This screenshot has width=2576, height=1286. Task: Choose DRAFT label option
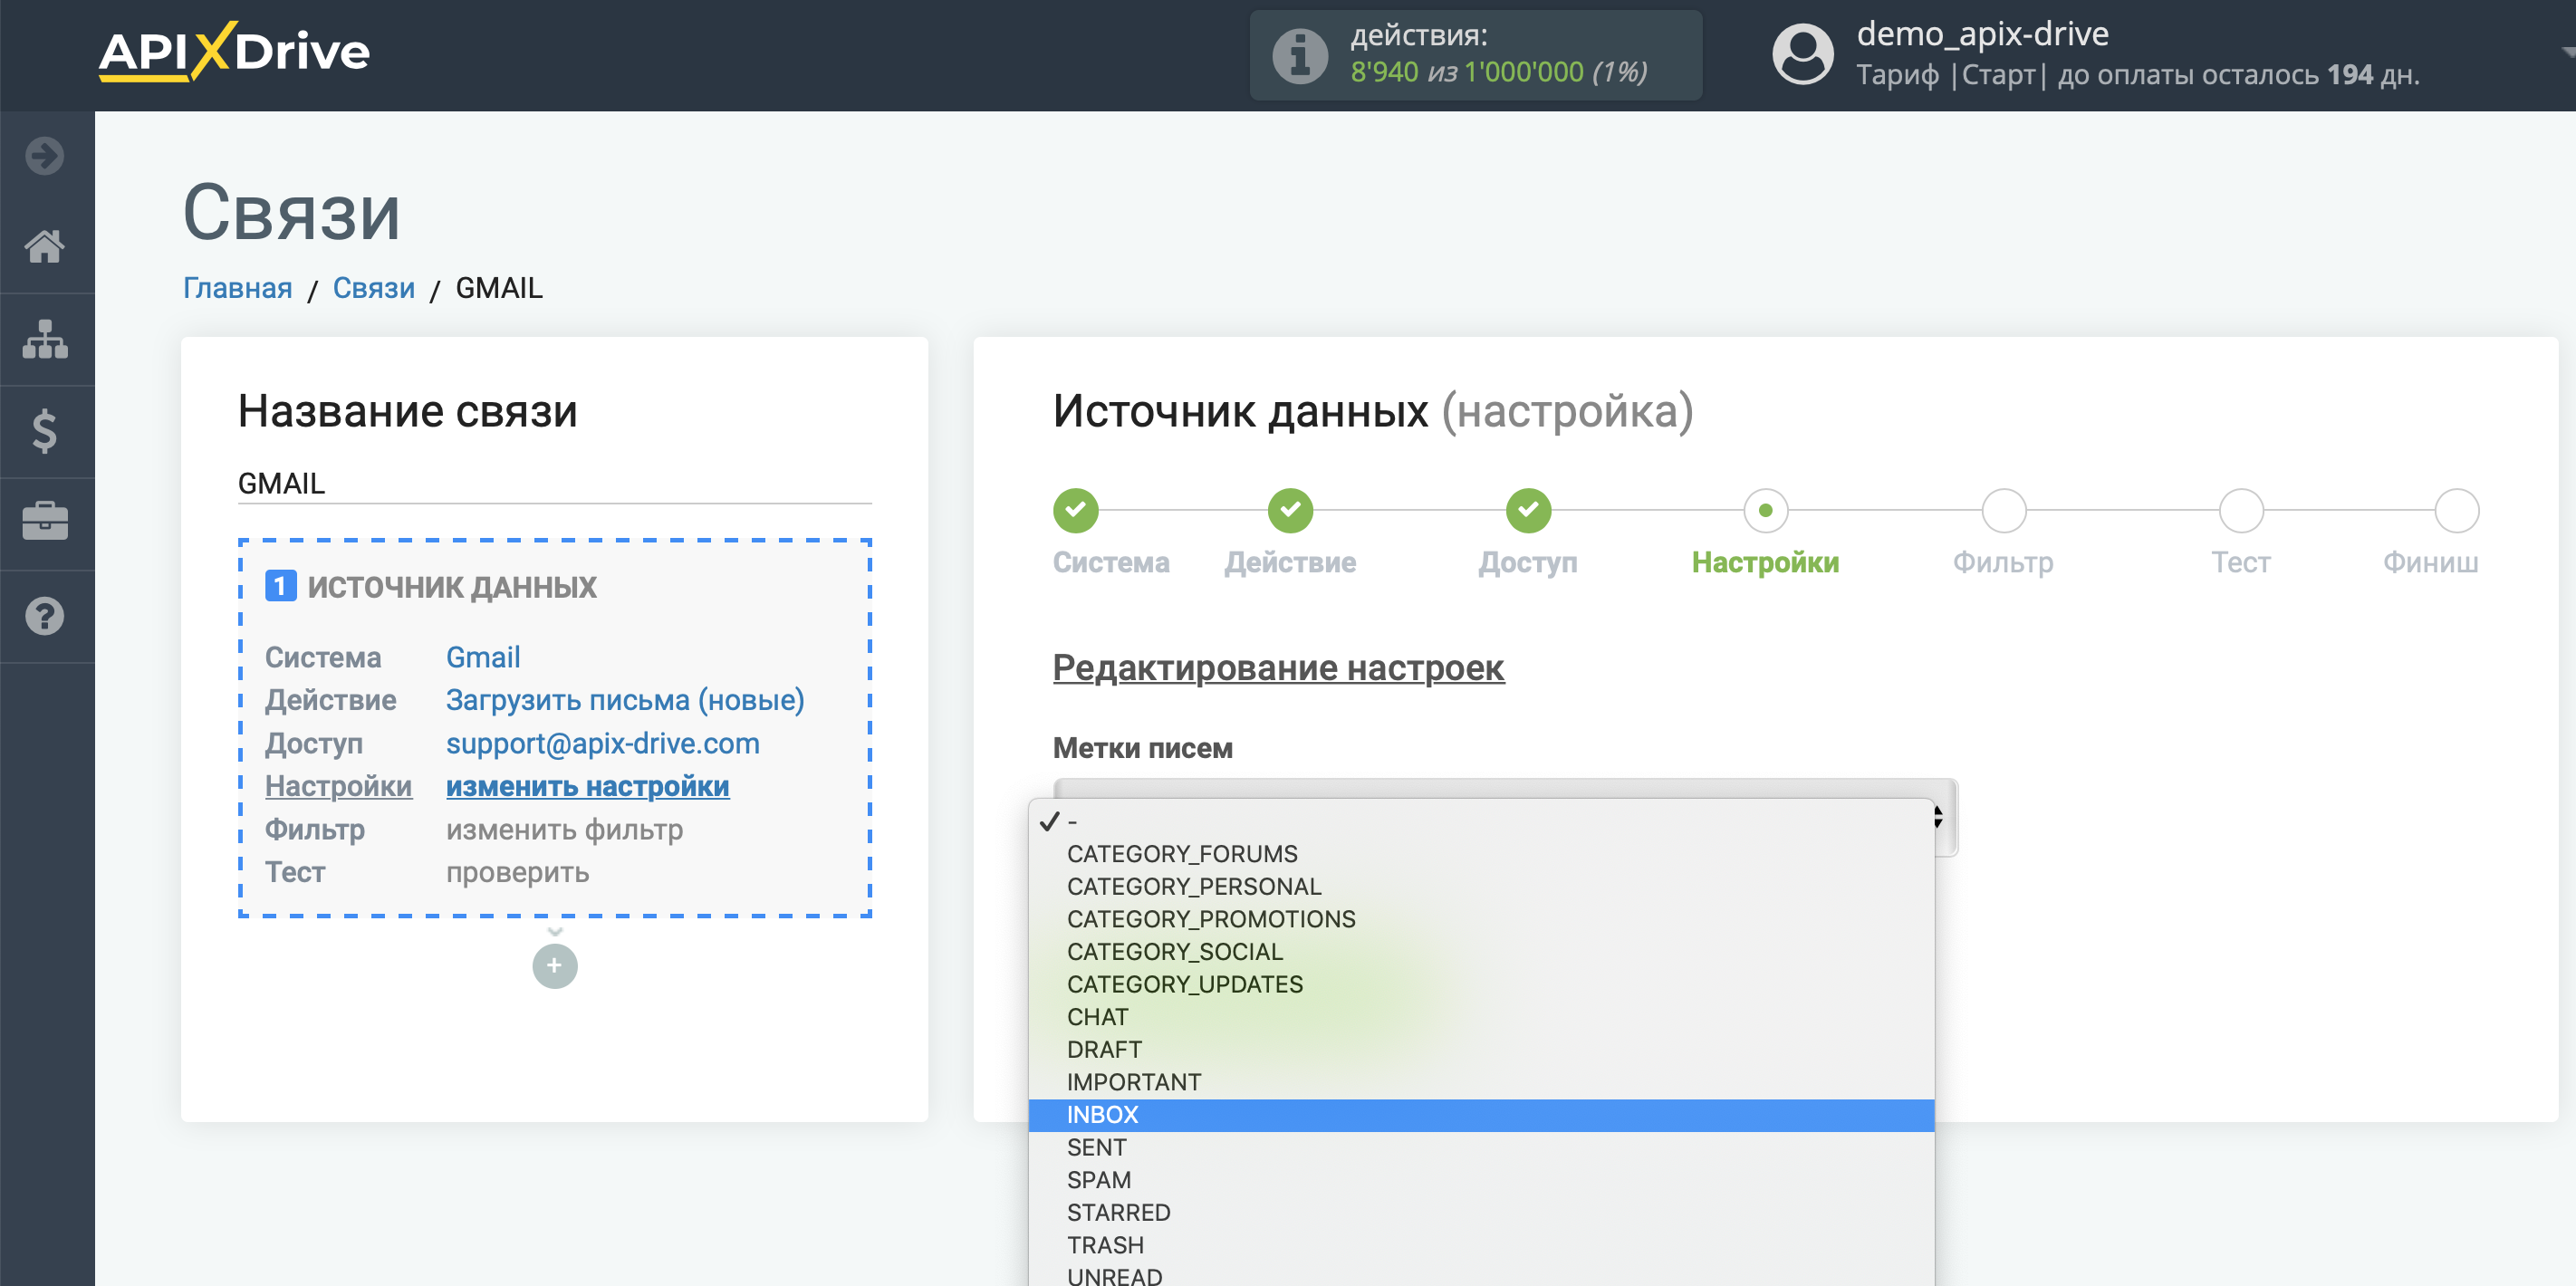tap(1481, 1050)
